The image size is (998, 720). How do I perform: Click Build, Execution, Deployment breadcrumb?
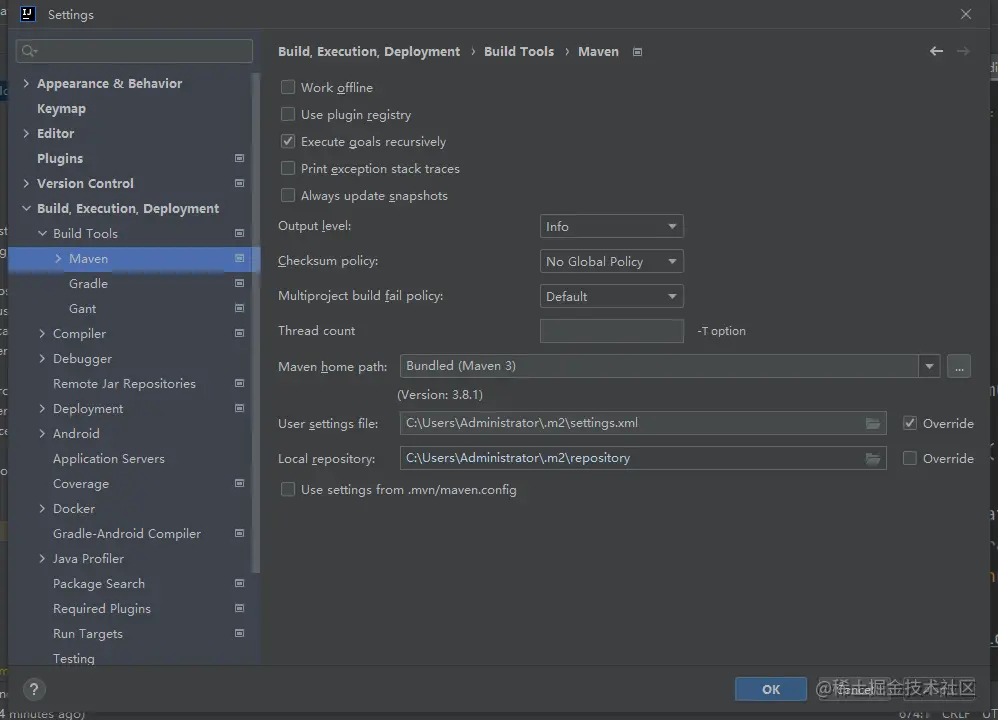[369, 52]
